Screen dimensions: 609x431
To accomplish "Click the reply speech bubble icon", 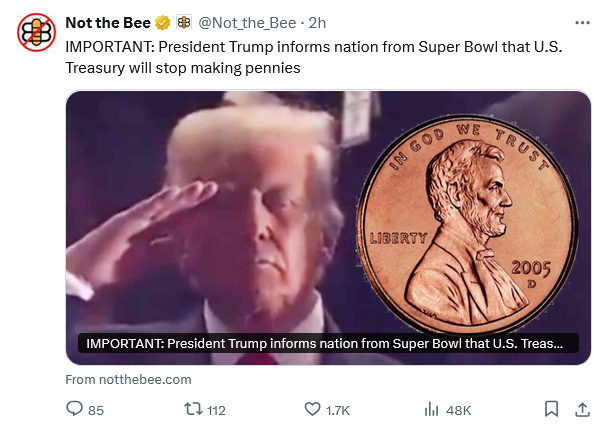I will [x=73, y=409].
